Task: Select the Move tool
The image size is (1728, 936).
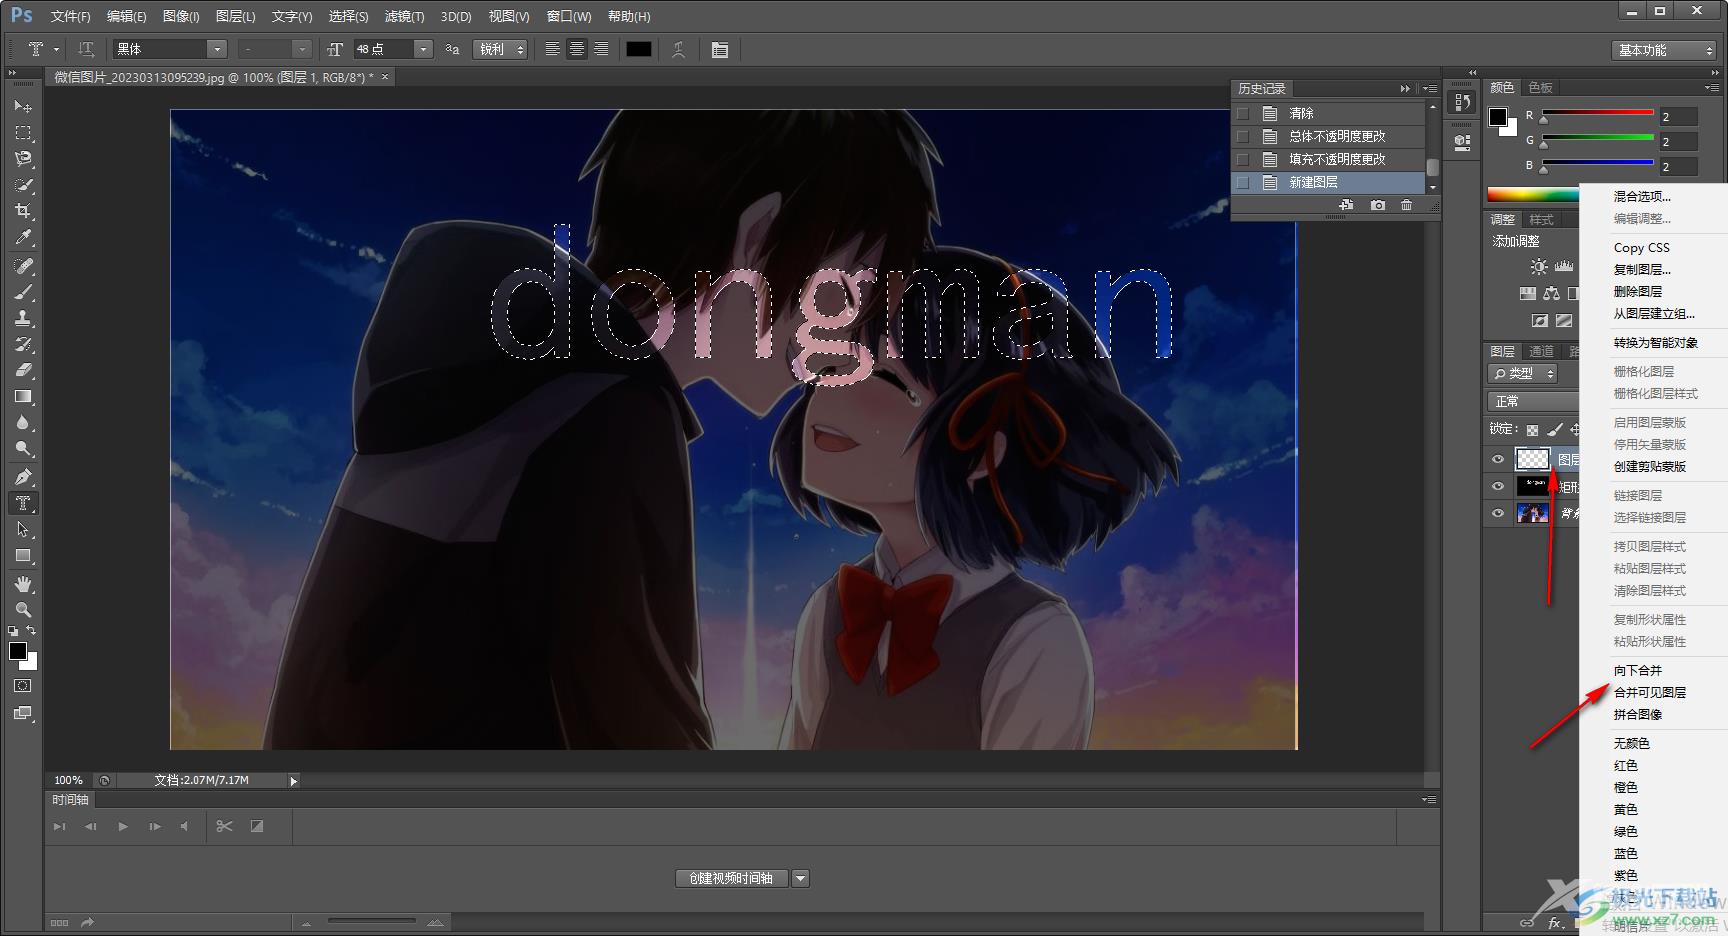Action: (23, 106)
